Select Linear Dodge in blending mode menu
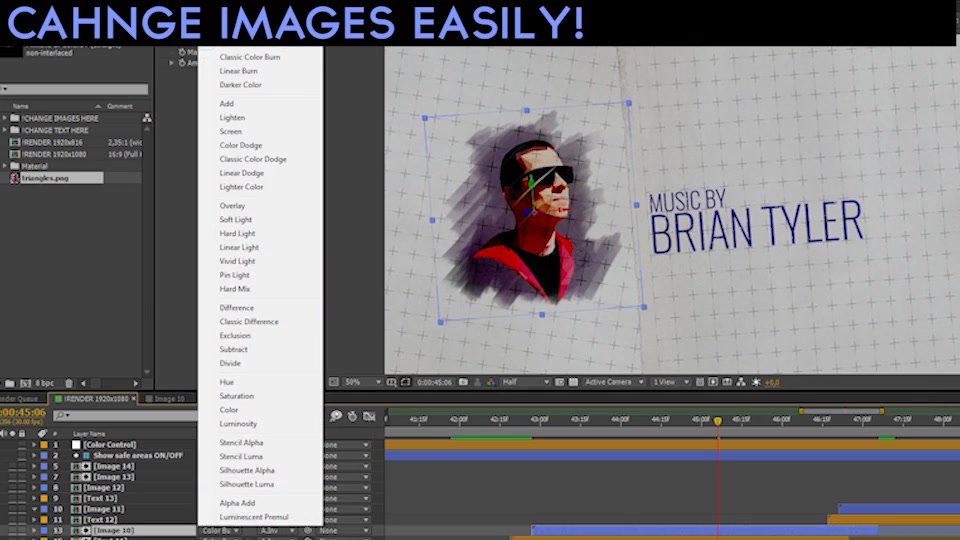The height and width of the screenshot is (540, 960). [242, 173]
